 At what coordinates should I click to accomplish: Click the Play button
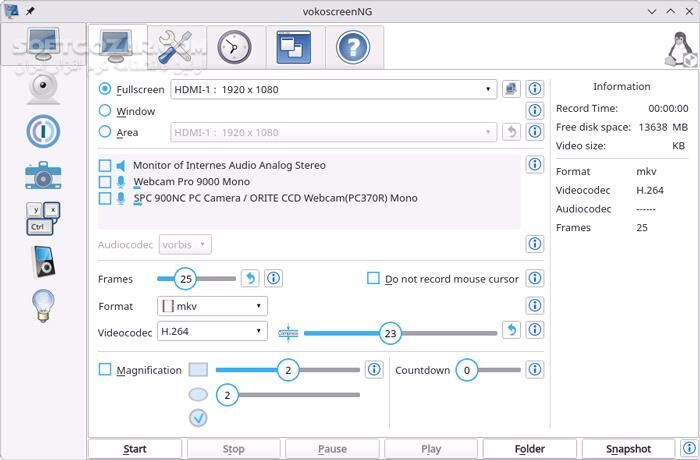coord(431,449)
